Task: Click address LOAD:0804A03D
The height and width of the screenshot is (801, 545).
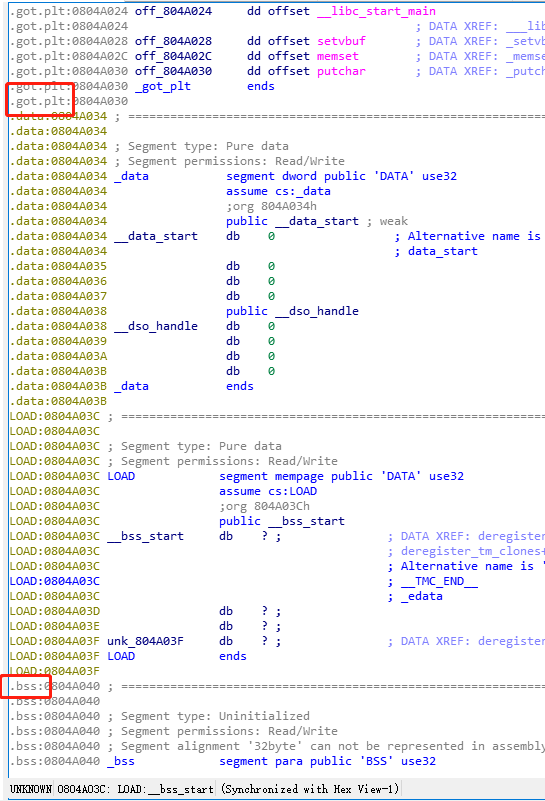Action: tap(55, 611)
